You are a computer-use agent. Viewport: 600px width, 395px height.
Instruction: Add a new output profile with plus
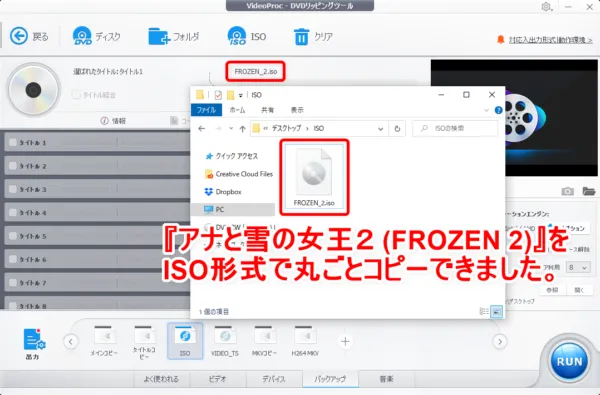(x=345, y=341)
